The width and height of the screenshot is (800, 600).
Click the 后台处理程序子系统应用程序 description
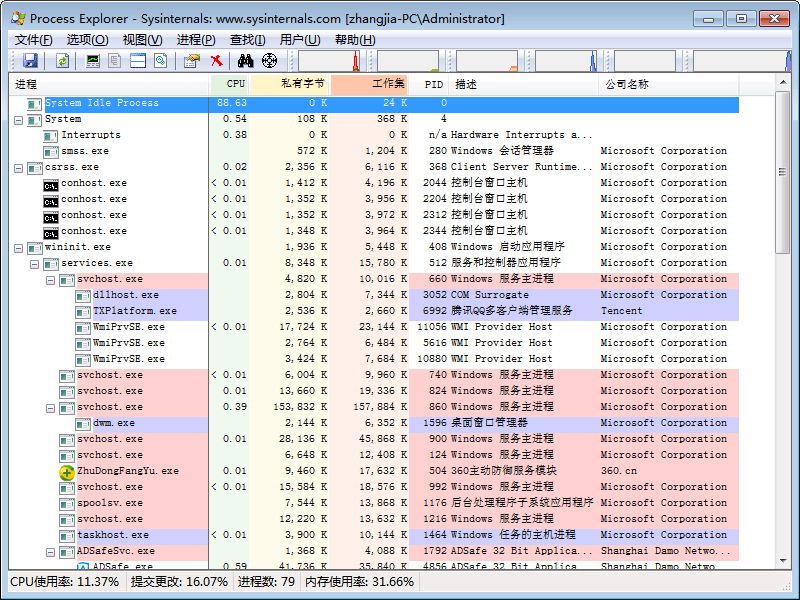(522, 503)
